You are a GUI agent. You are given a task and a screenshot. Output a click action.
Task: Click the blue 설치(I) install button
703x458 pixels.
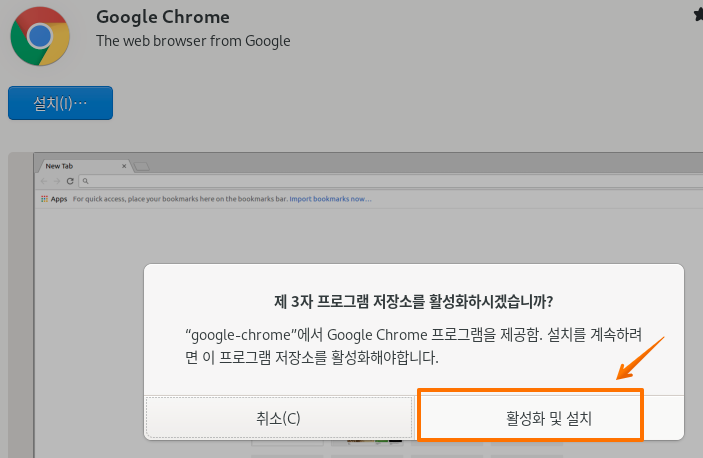pyautogui.click(x=61, y=104)
